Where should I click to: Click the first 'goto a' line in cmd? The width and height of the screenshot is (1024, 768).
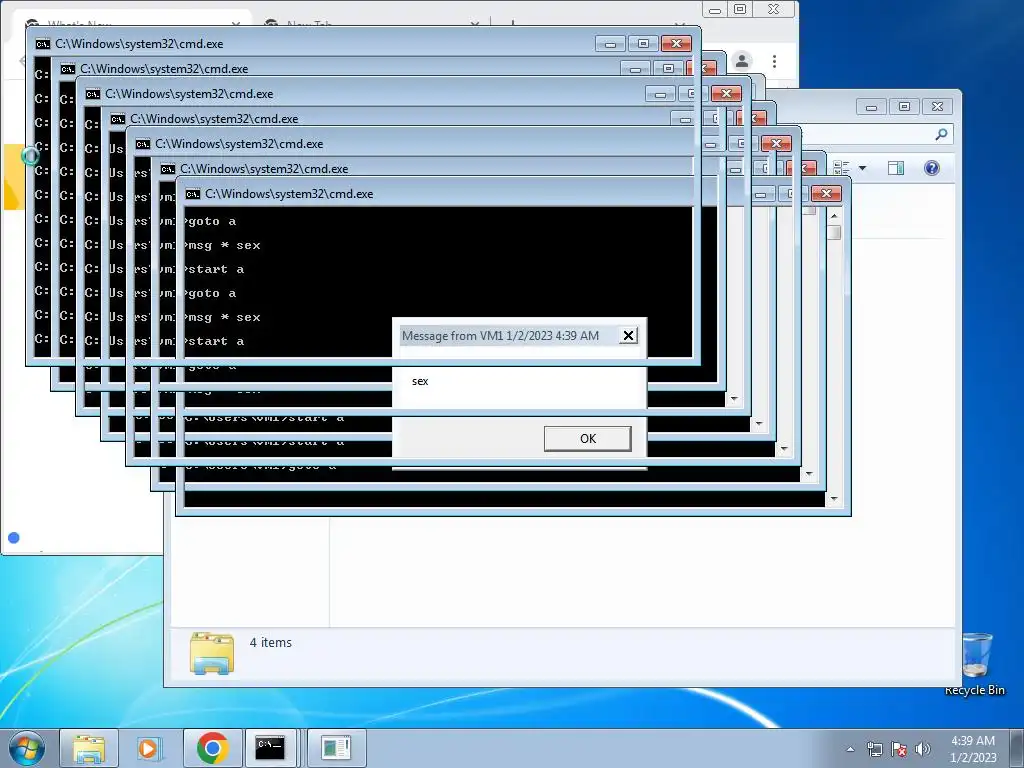[210, 221]
